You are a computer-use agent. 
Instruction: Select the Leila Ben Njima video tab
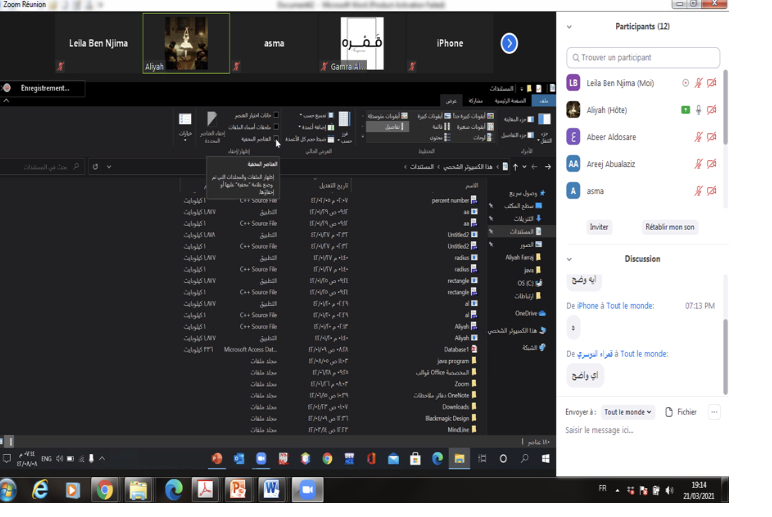pos(70,43)
